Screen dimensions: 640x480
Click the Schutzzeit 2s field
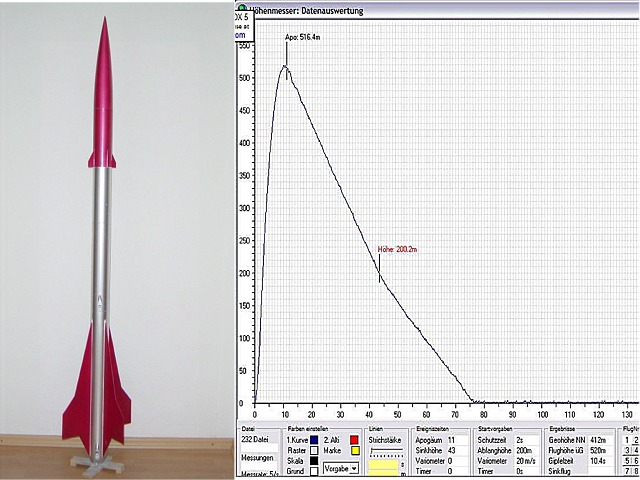click(527, 440)
